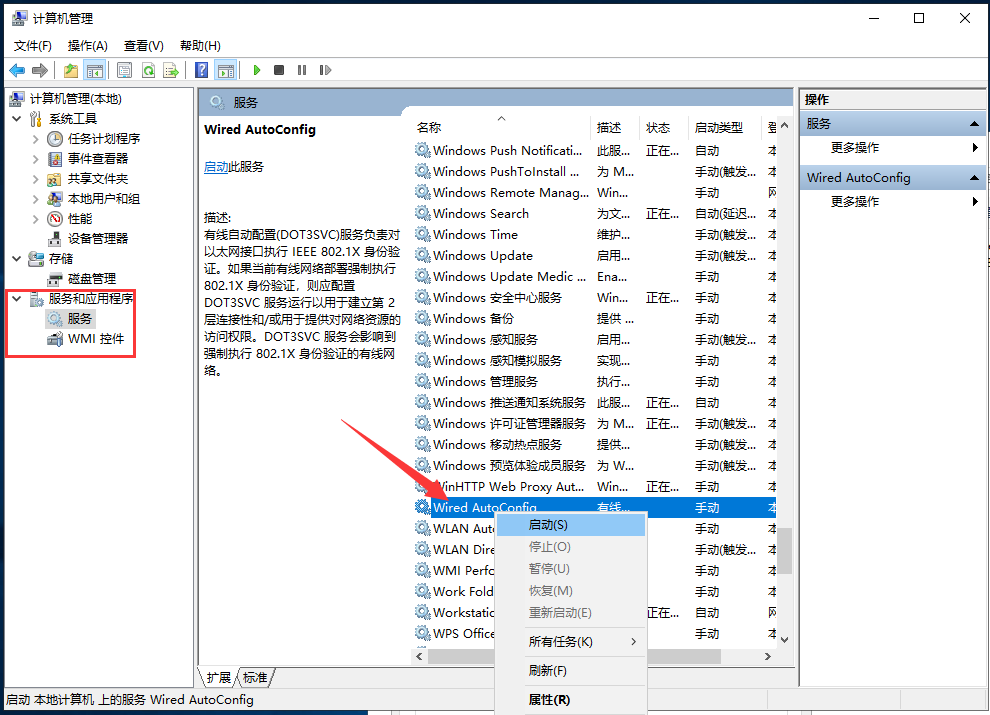Click horizontal scrollbar right arrow in services list
This screenshot has height=715, width=990.
768,656
